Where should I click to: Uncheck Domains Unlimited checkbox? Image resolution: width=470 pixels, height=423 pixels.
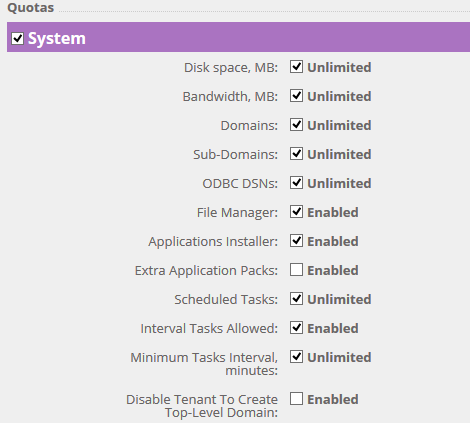pos(296,125)
